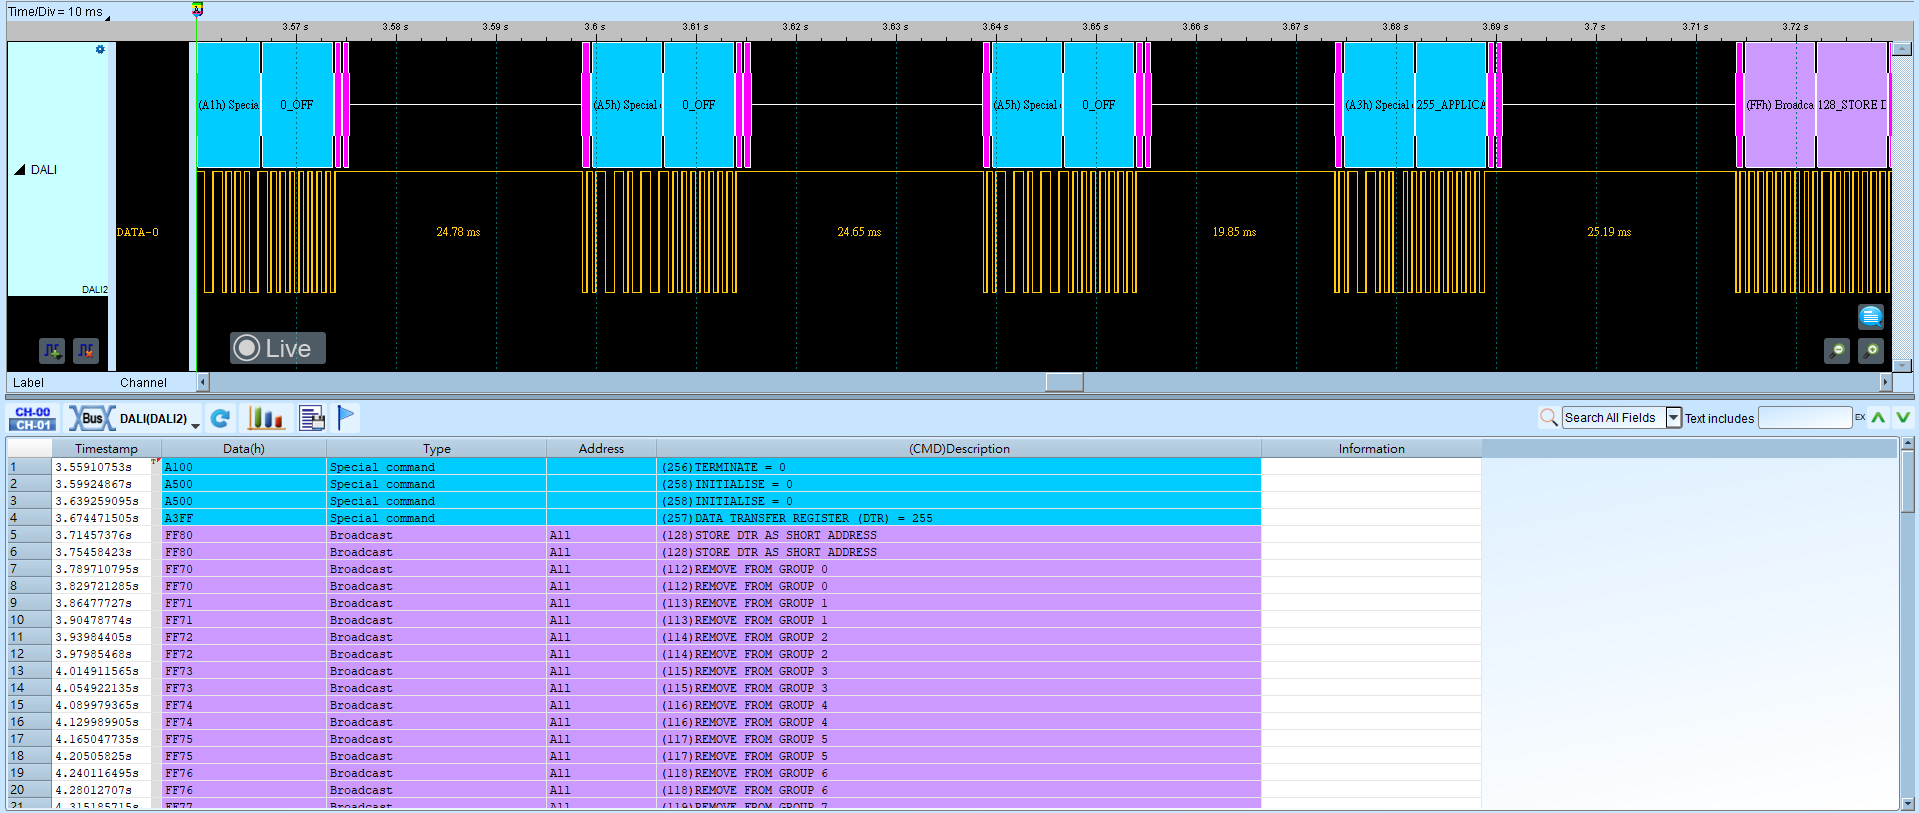
Task: Click the waveform scrollbar right arrow
Action: tap(1885, 382)
